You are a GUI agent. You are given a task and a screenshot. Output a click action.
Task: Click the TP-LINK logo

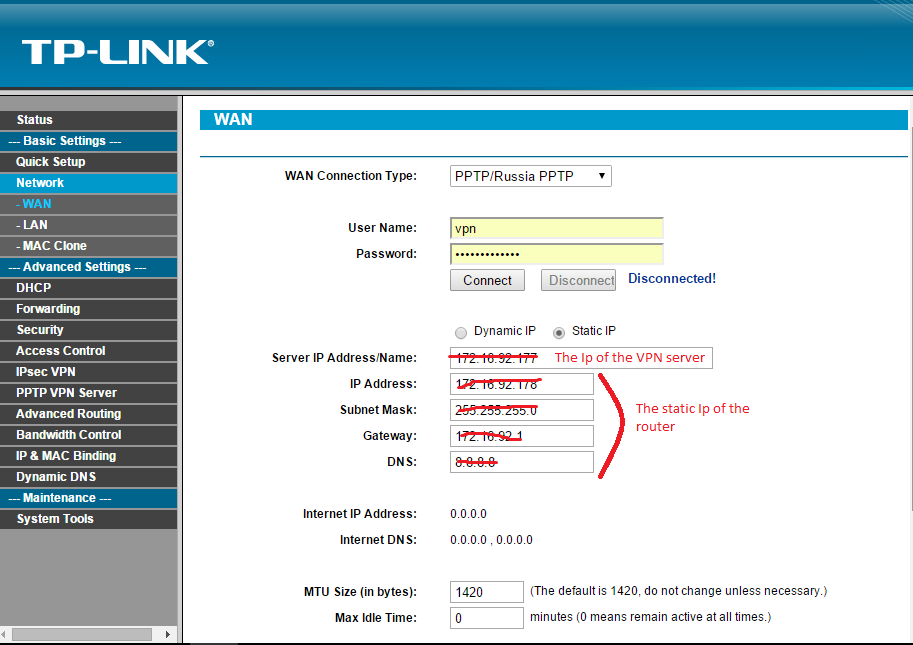point(117,52)
